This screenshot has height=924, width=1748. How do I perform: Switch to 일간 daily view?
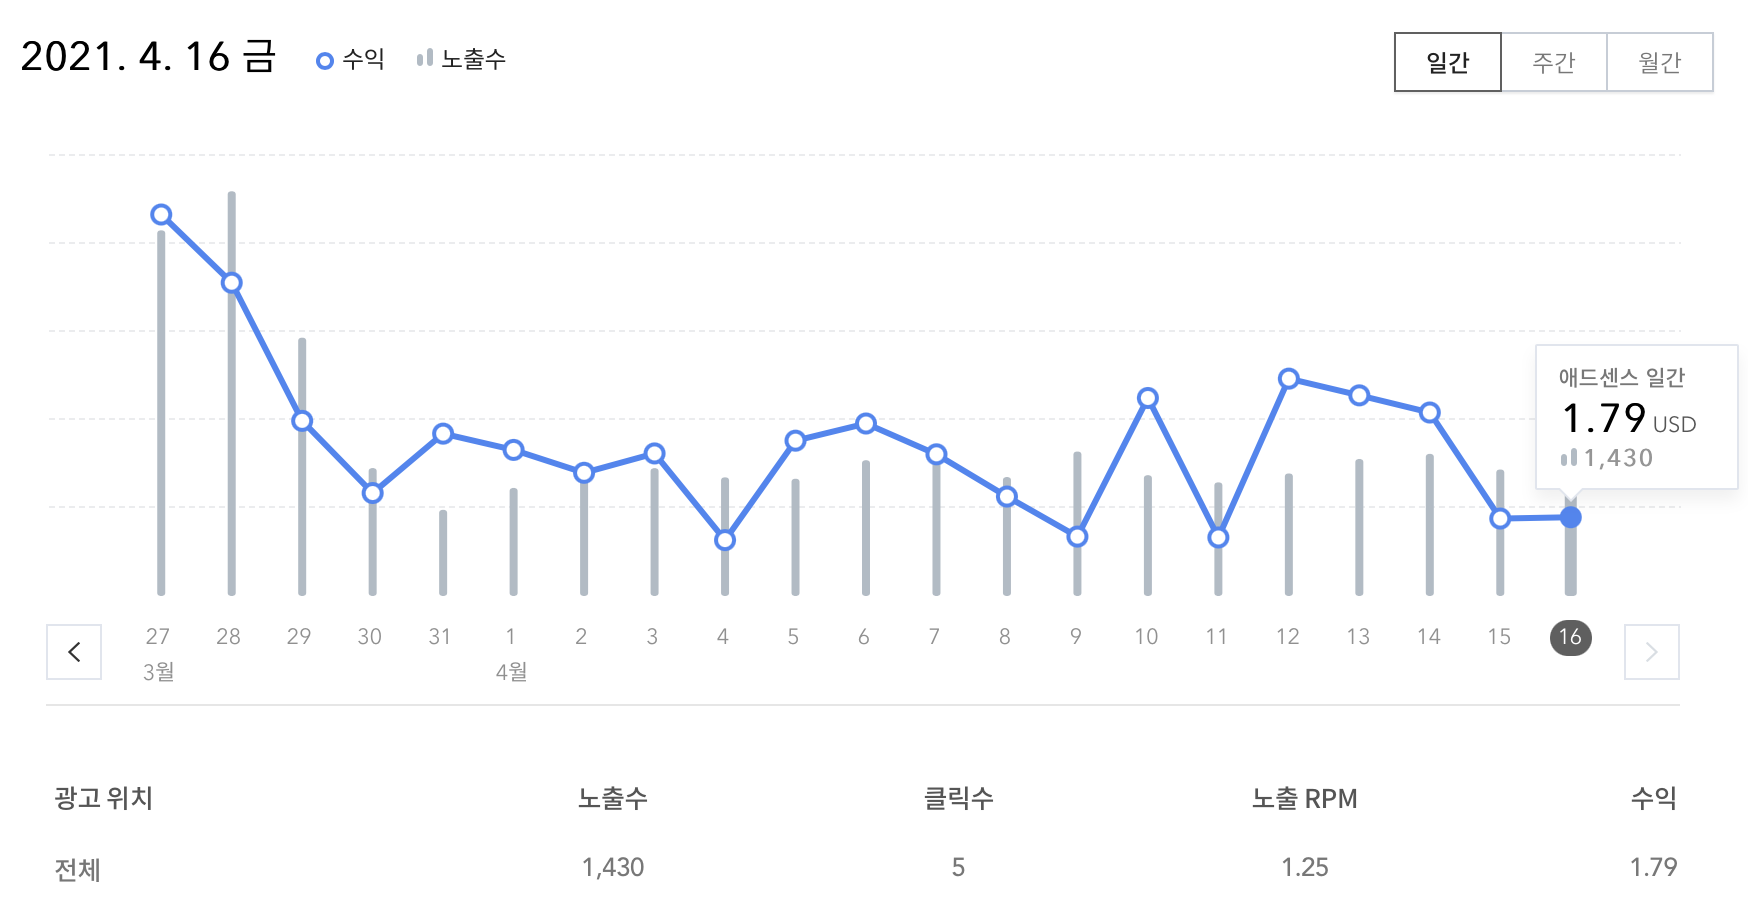tap(1448, 62)
